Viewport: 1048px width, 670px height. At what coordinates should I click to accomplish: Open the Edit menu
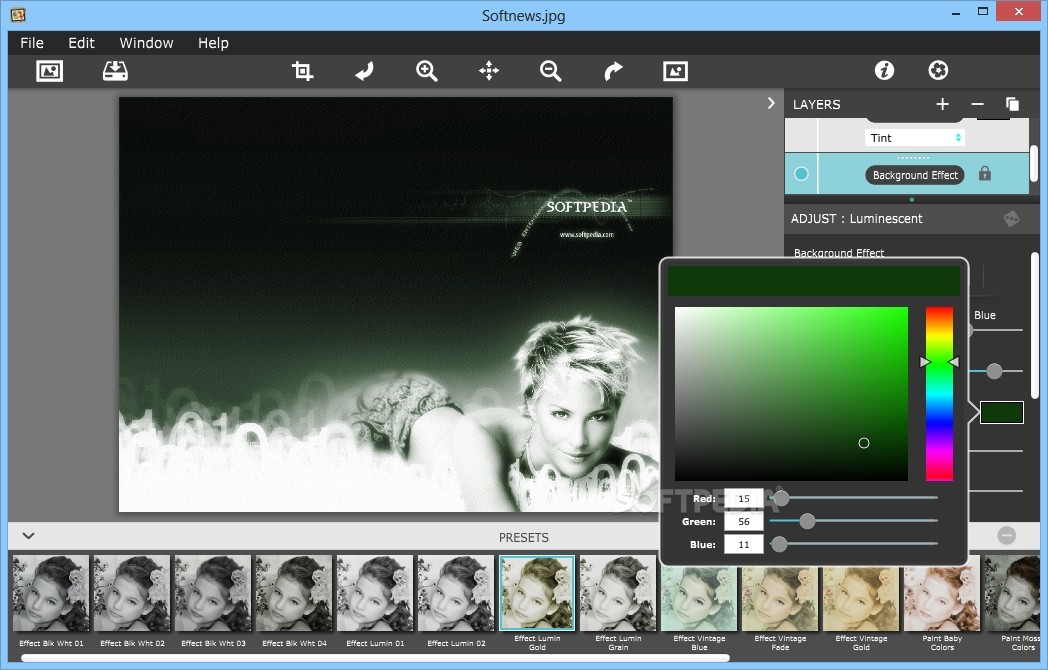pyautogui.click(x=82, y=43)
